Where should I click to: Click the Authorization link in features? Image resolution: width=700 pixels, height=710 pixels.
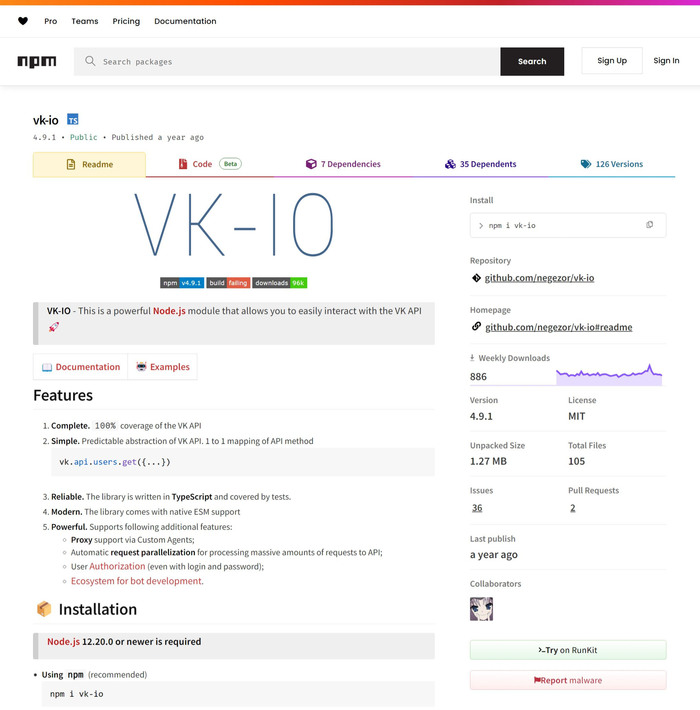(x=117, y=566)
